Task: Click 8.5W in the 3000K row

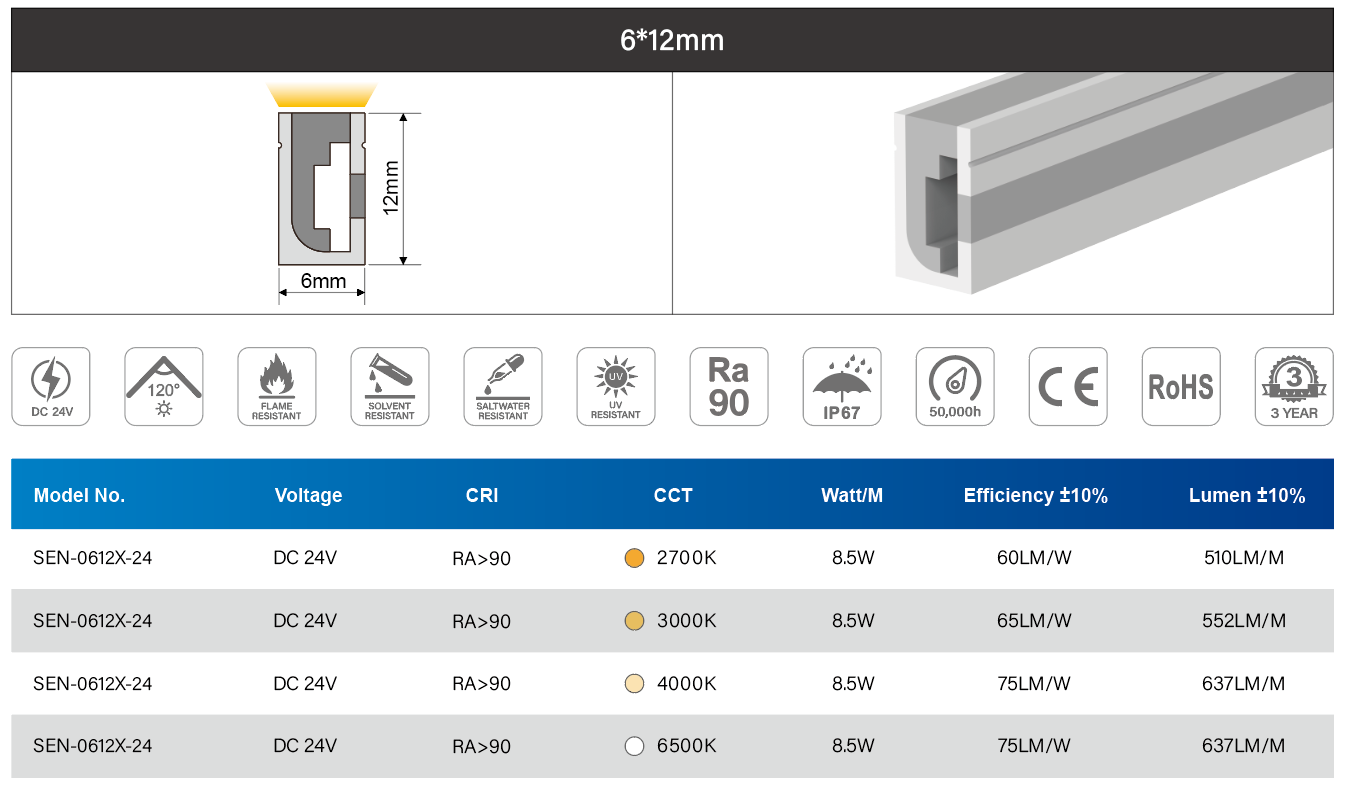Action: point(853,621)
